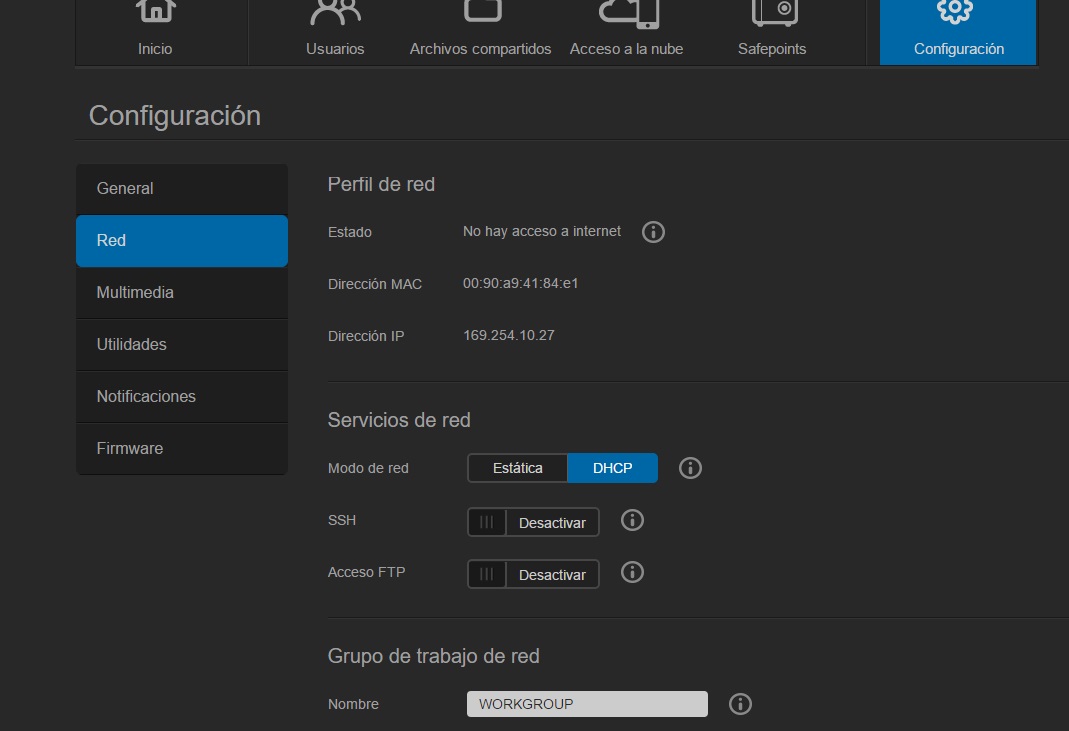Screen dimensions: 1069x731
Task: Open the Safepoints vault icon
Action: pyautogui.click(x=772, y=12)
